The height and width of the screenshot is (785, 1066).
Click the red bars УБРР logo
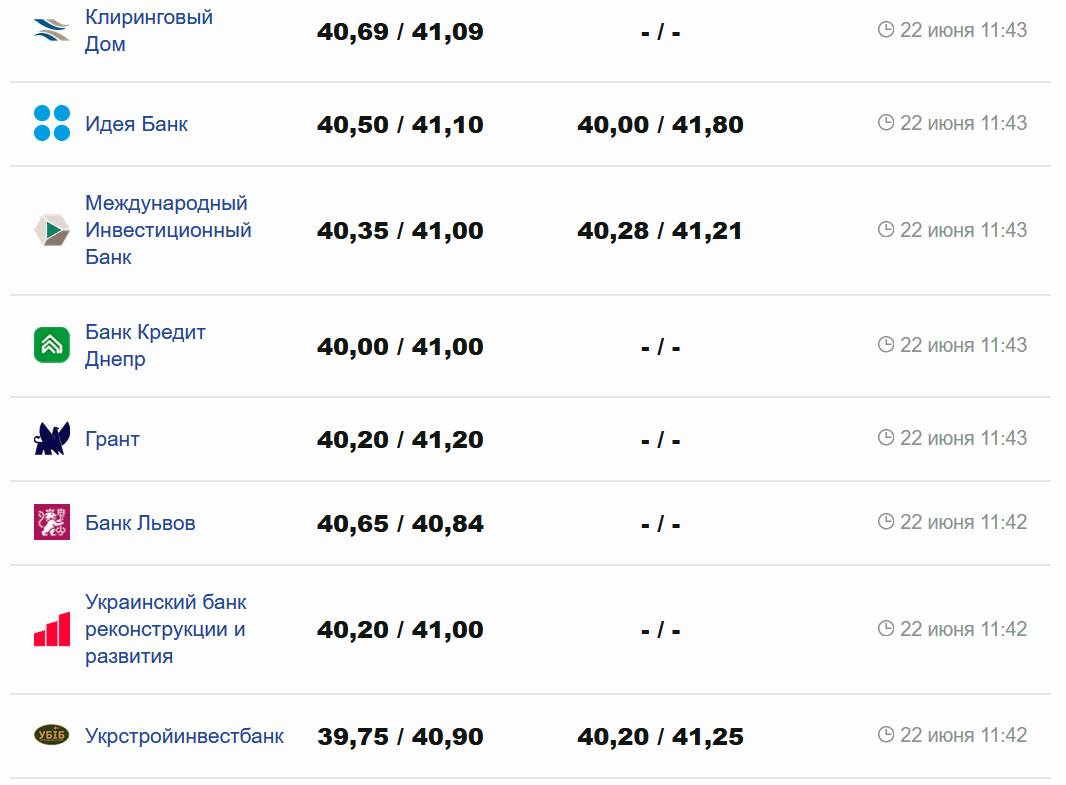coord(52,629)
